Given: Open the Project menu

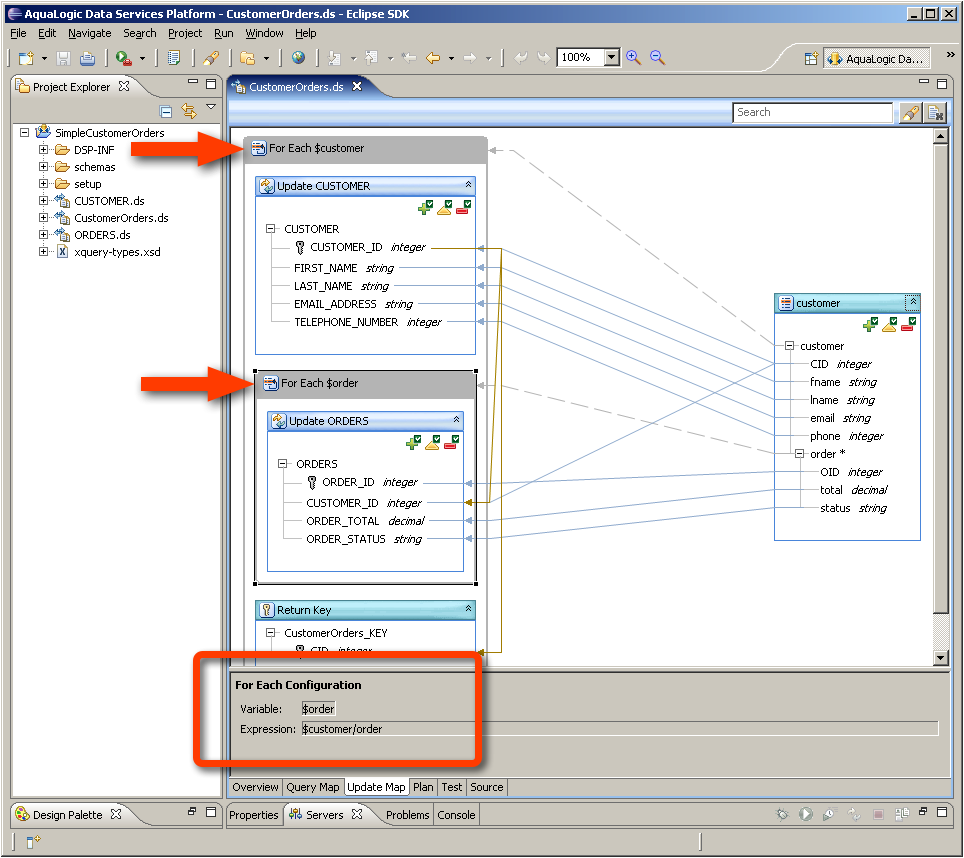Looking at the screenshot, I should coord(185,33).
